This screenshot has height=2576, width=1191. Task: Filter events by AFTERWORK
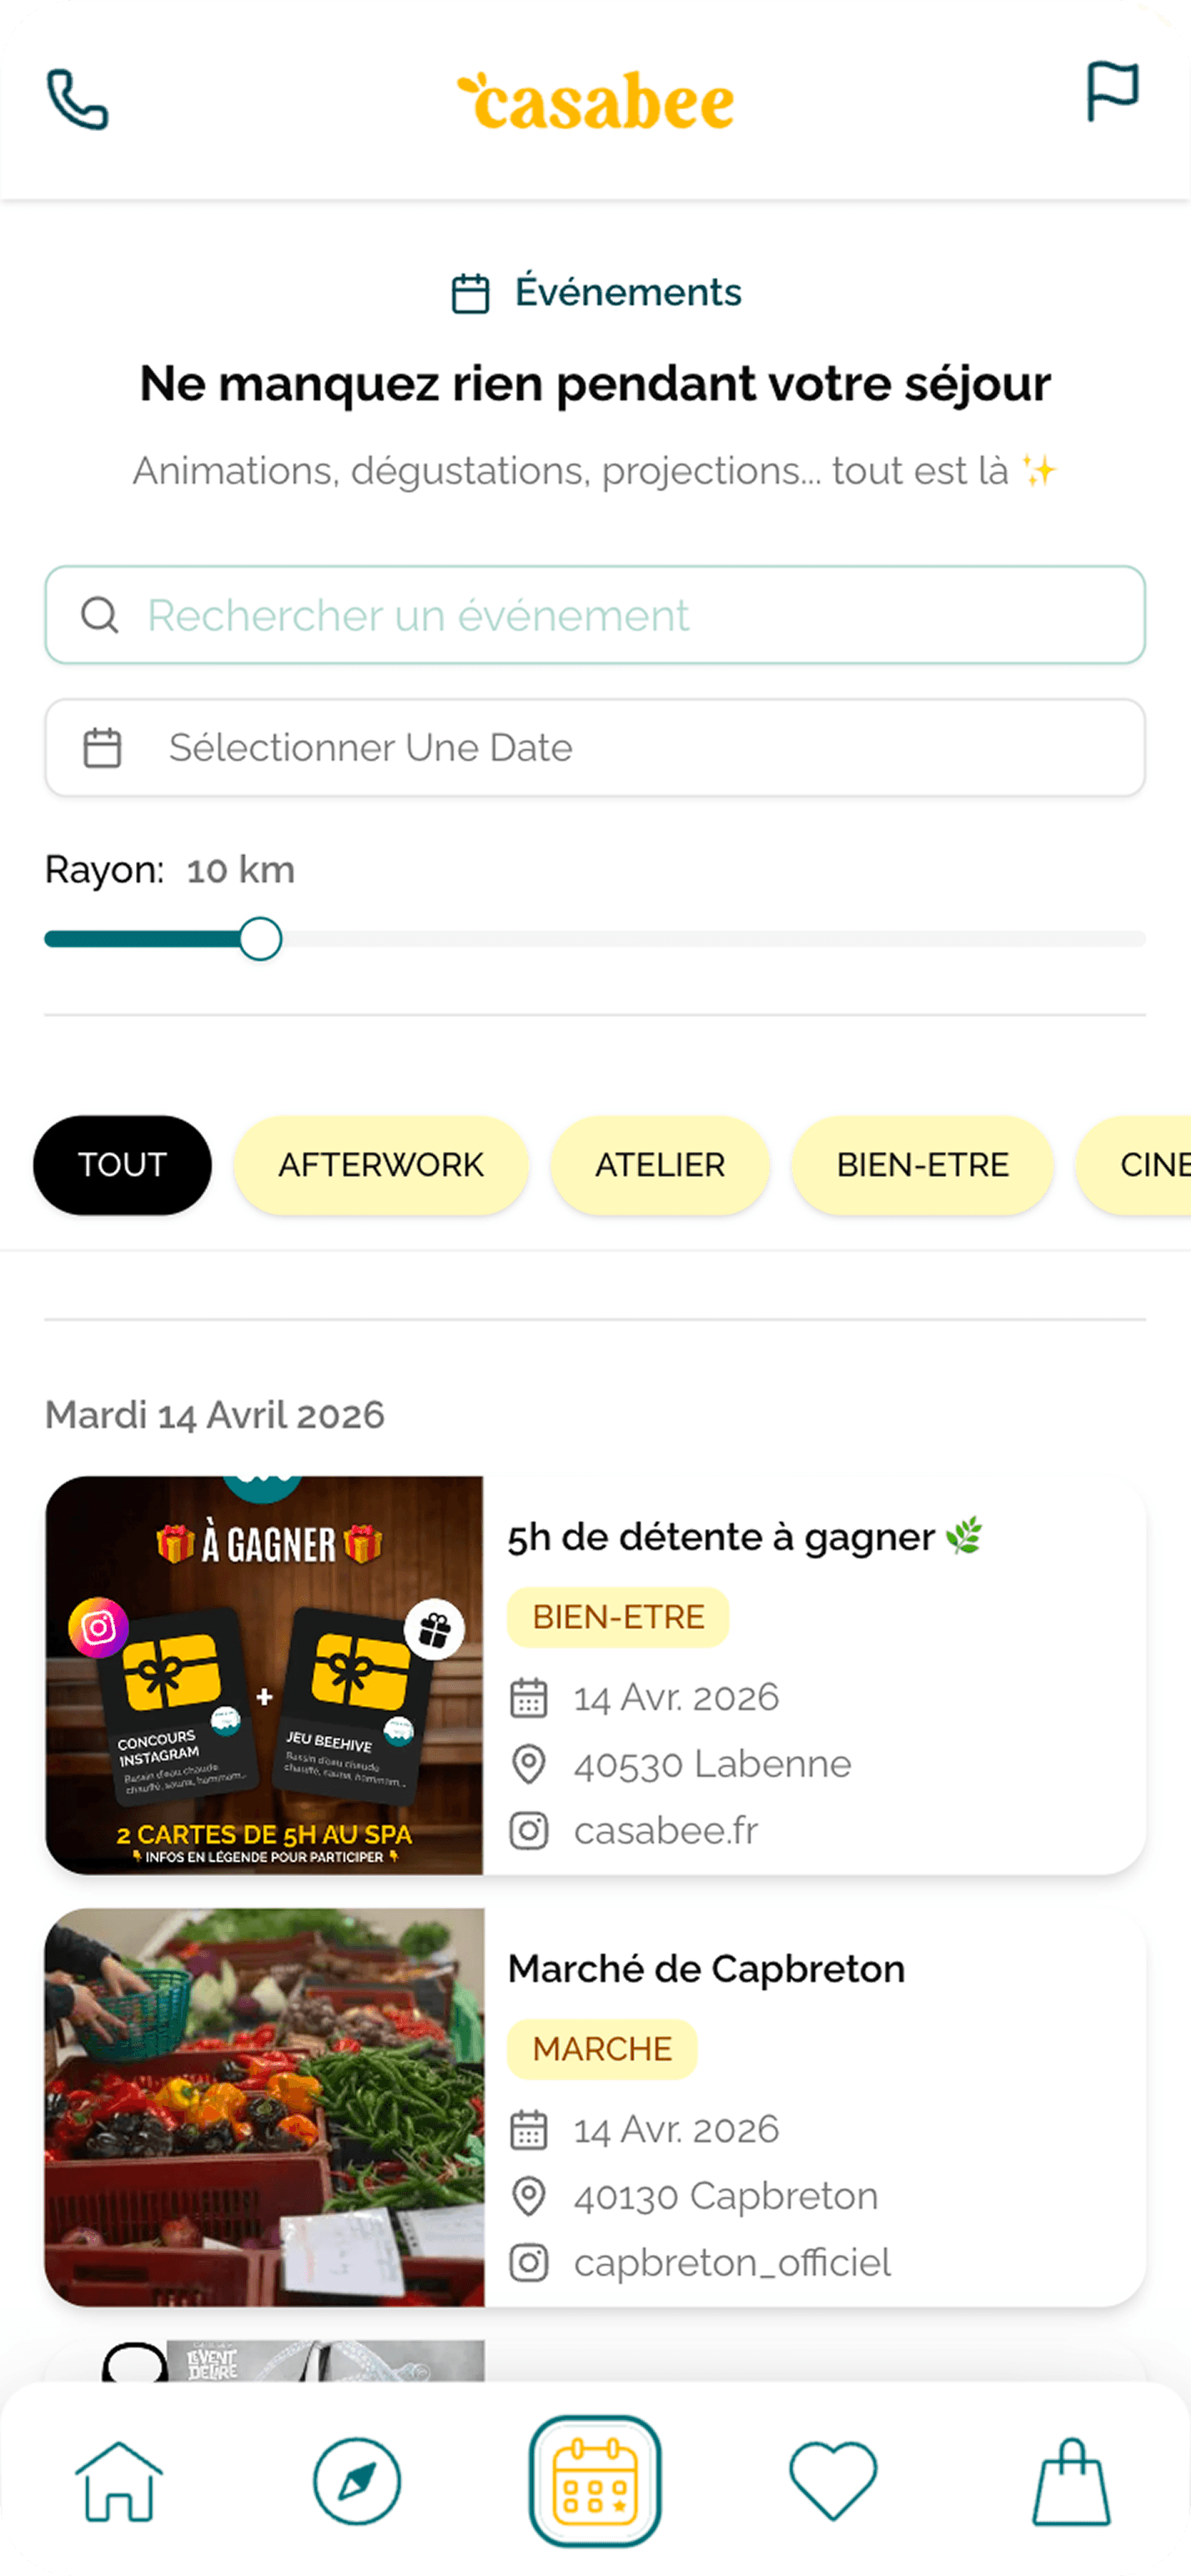381,1165
